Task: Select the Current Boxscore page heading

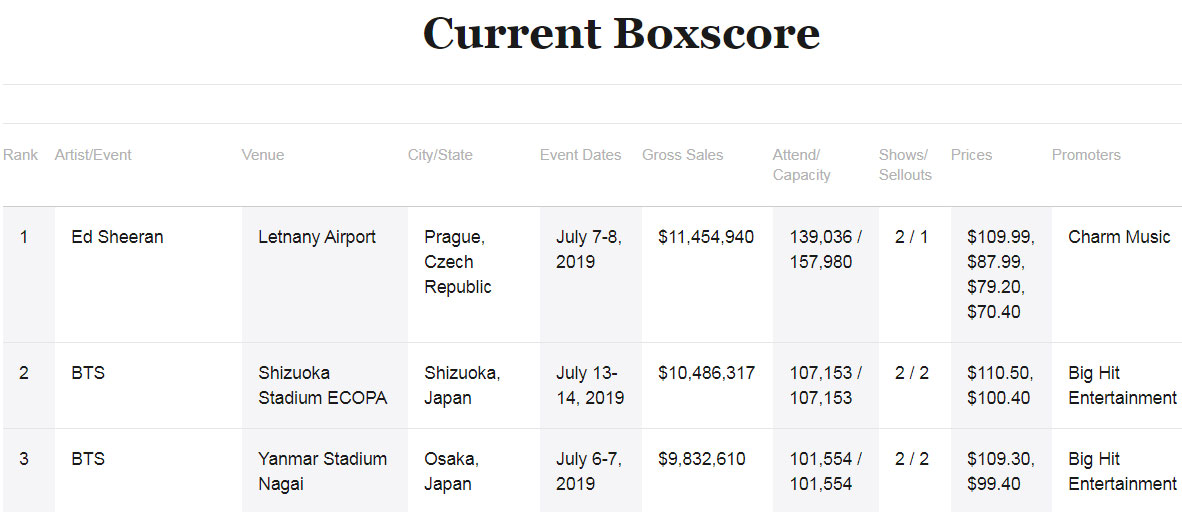Action: point(621,34)
